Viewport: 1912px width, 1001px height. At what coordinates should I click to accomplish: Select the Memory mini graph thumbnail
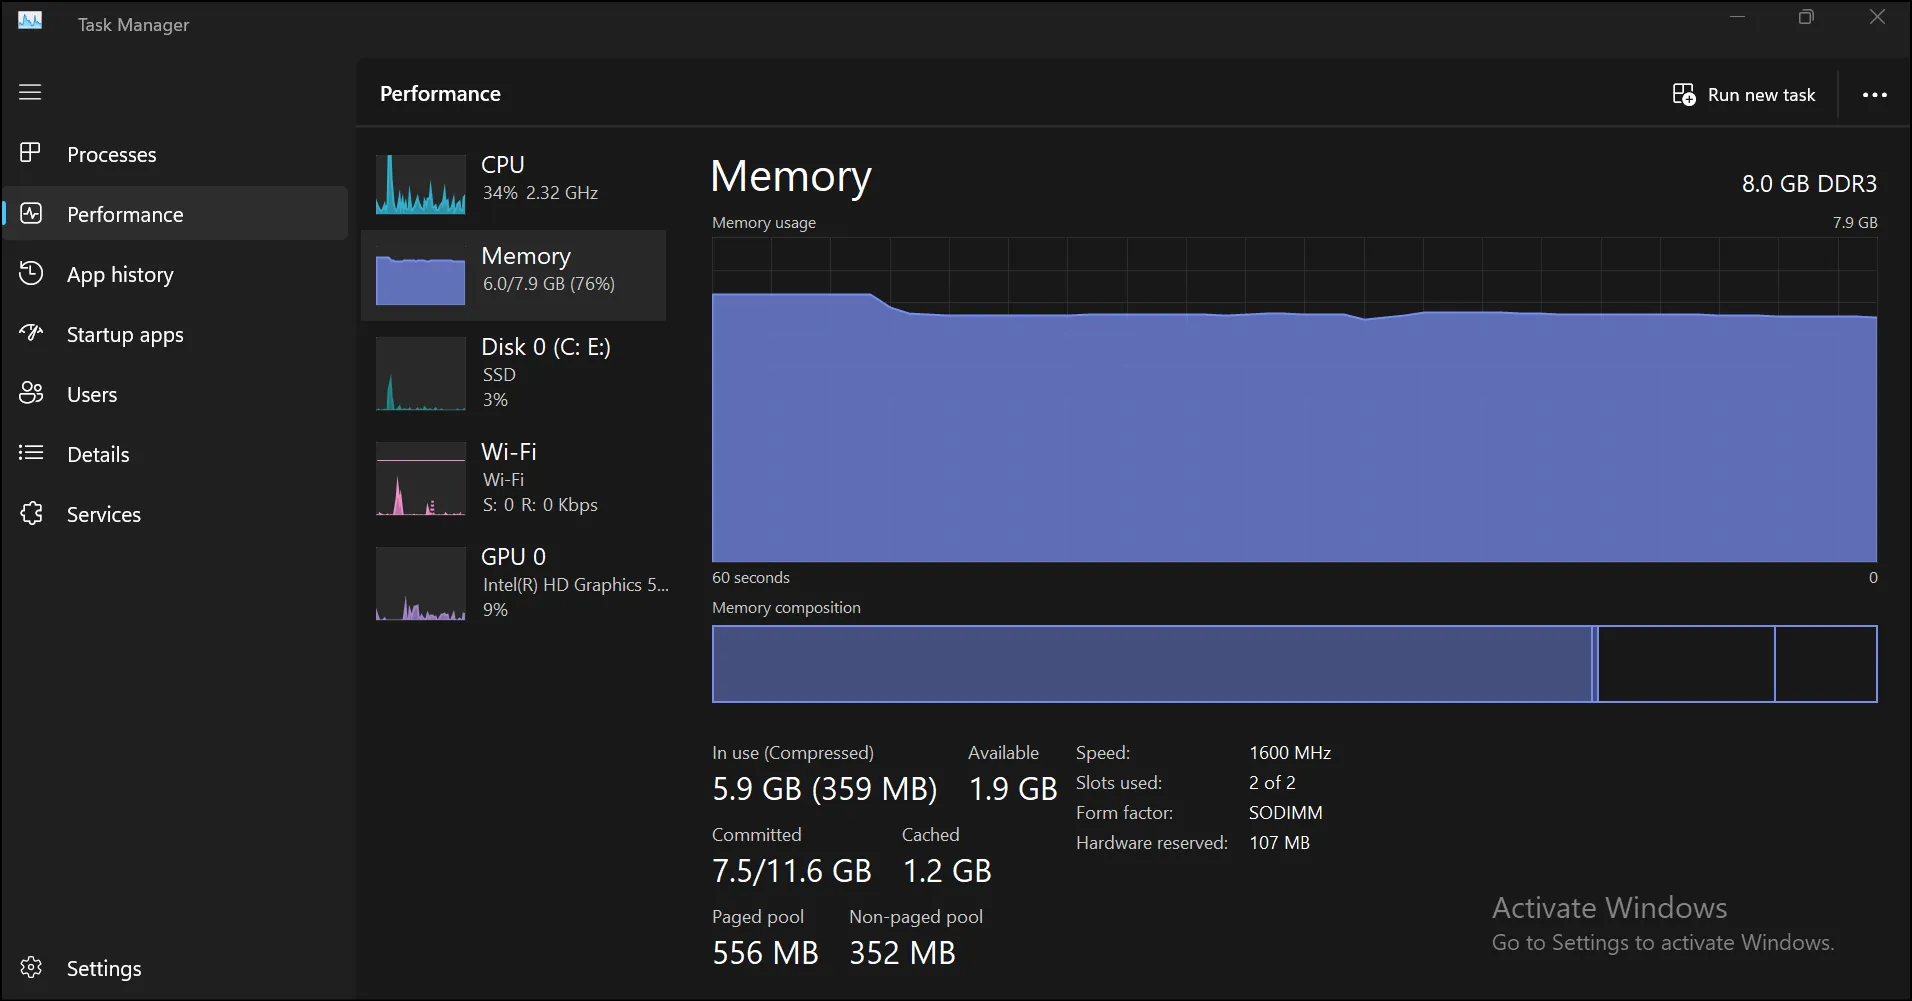click(421, 275)
